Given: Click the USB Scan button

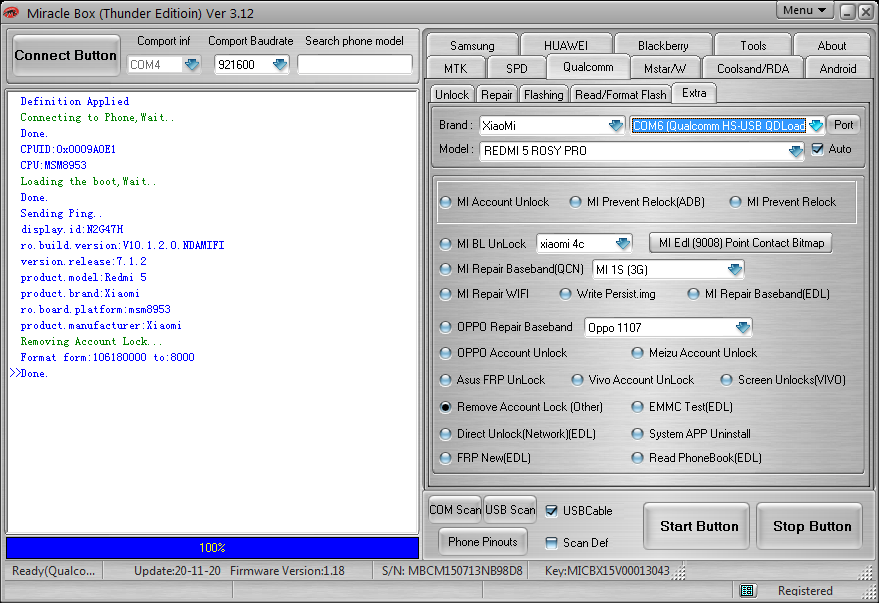Looking at the screenshot, I should pyautogui.click(x=510, y=510).
